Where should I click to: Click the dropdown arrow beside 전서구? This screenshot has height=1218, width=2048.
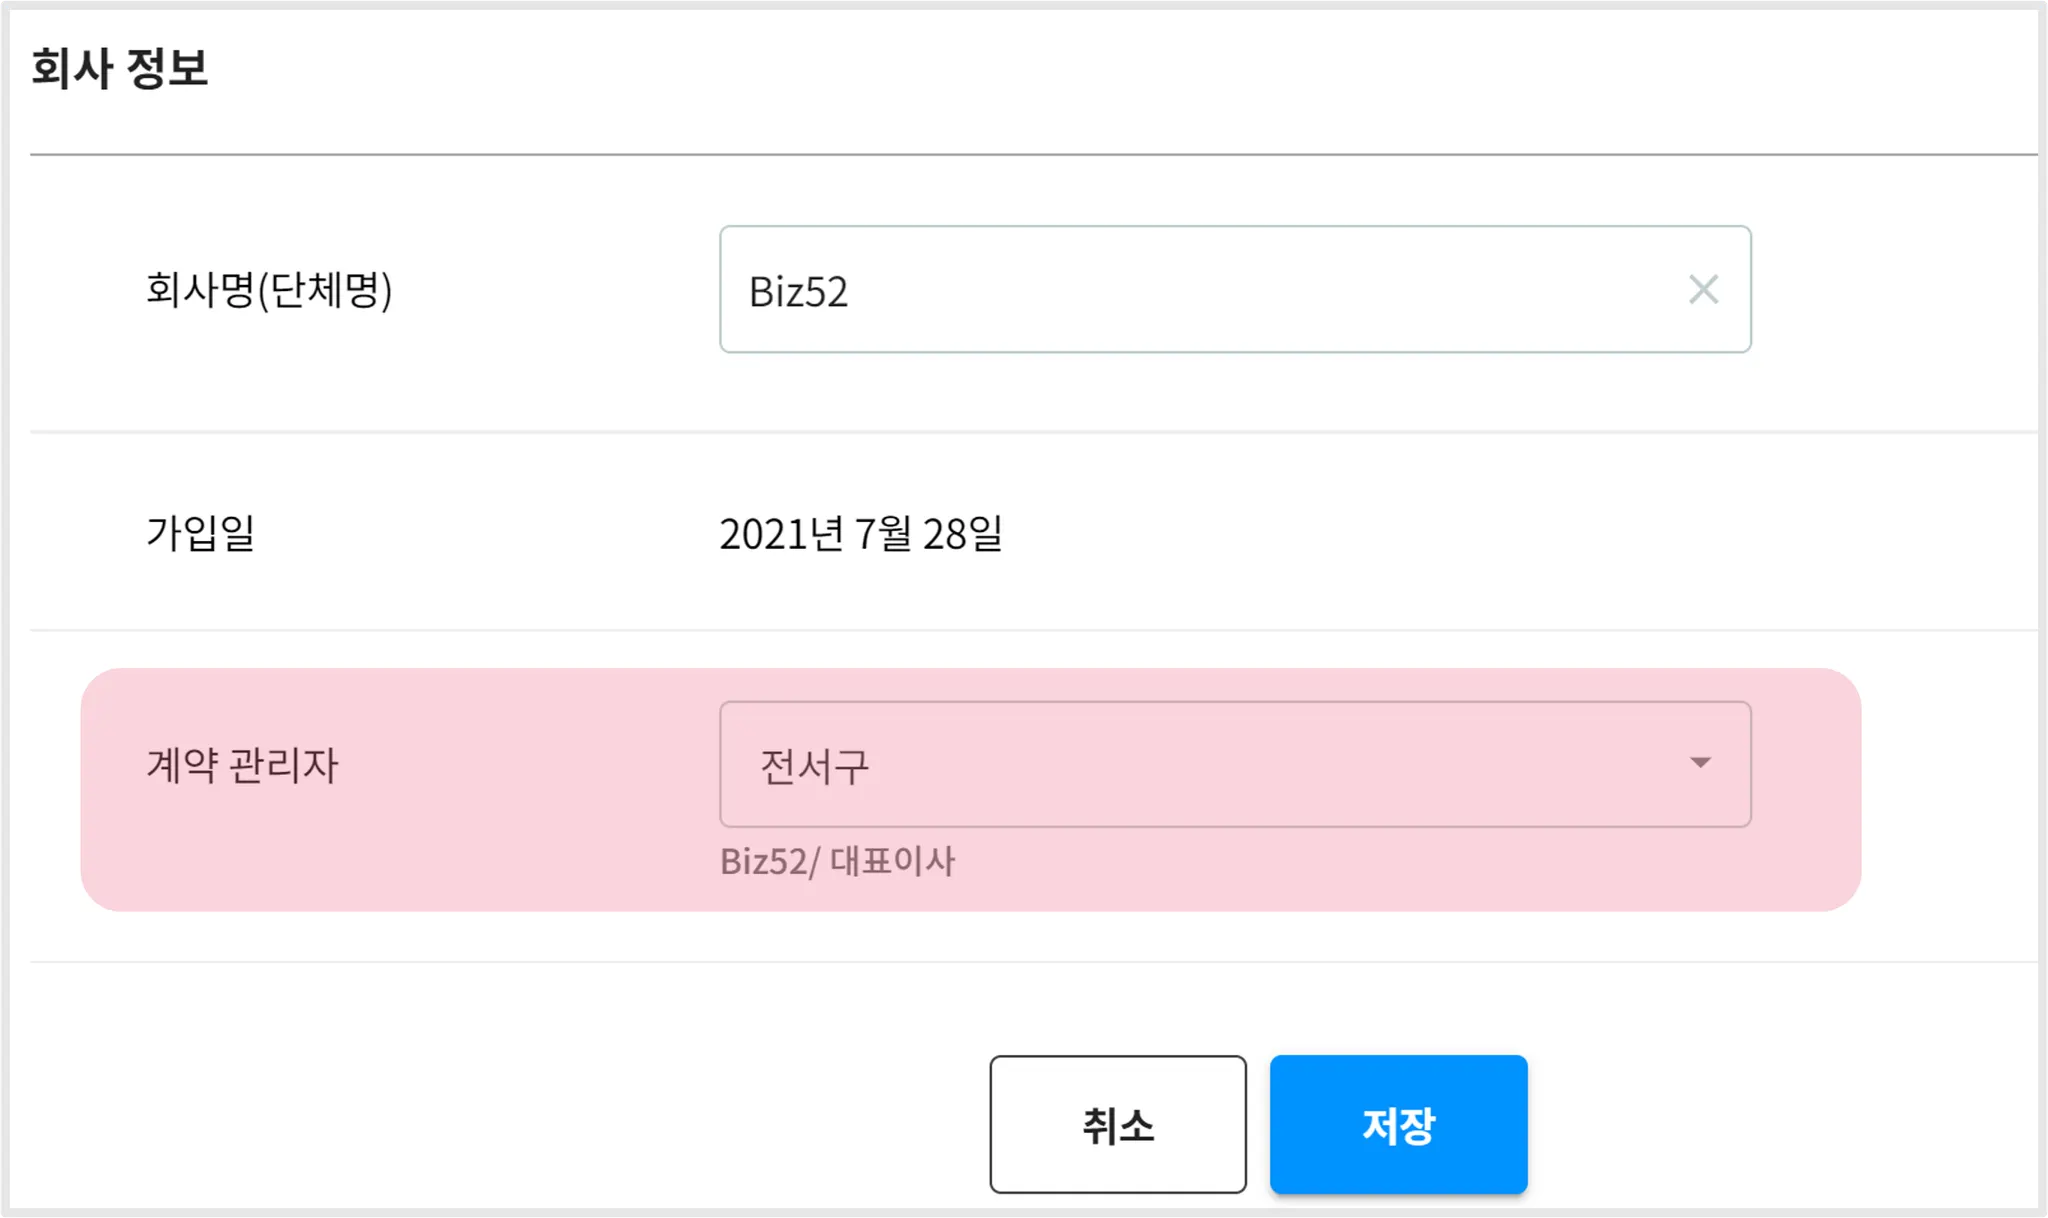pyautogui.click(x=1700, y=763)
